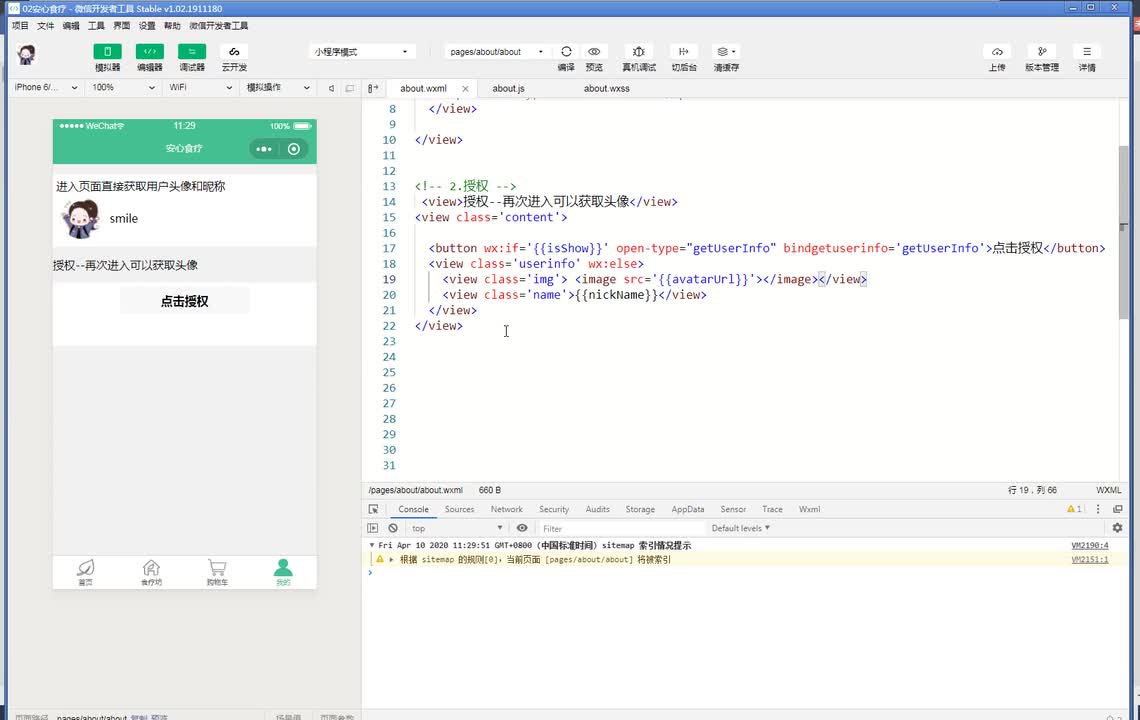Click the compile (编译) refresh icon

click(566, 52)
